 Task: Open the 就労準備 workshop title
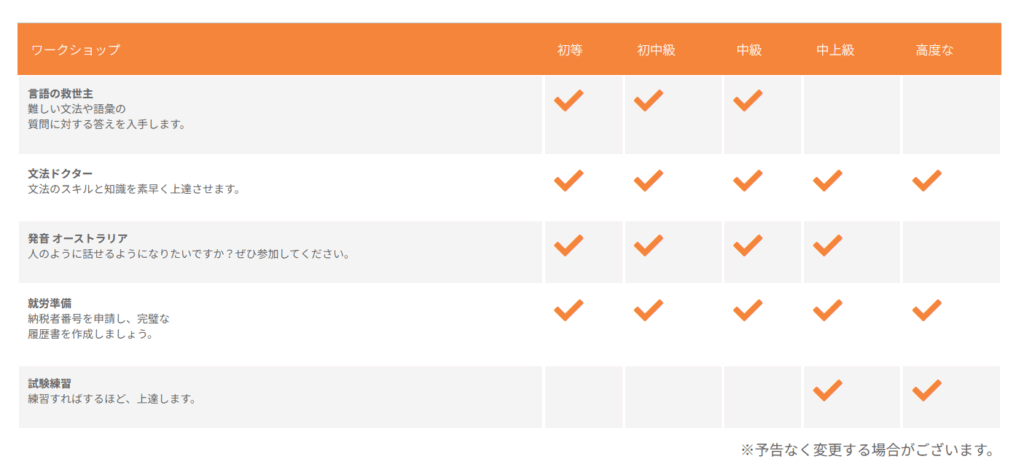point(49,303)
